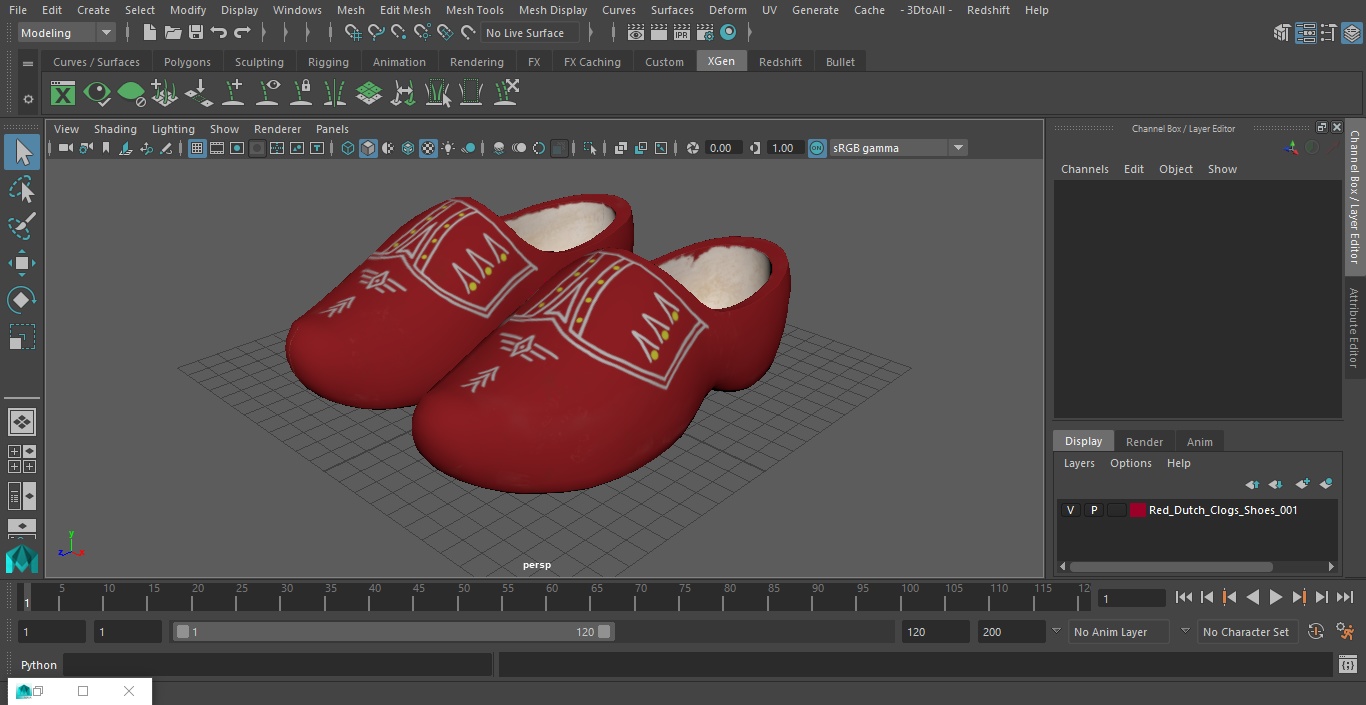
Task: Click Red_Dutch_Clogs_Shoes_001 layer color swatch
Action: 1138,510
